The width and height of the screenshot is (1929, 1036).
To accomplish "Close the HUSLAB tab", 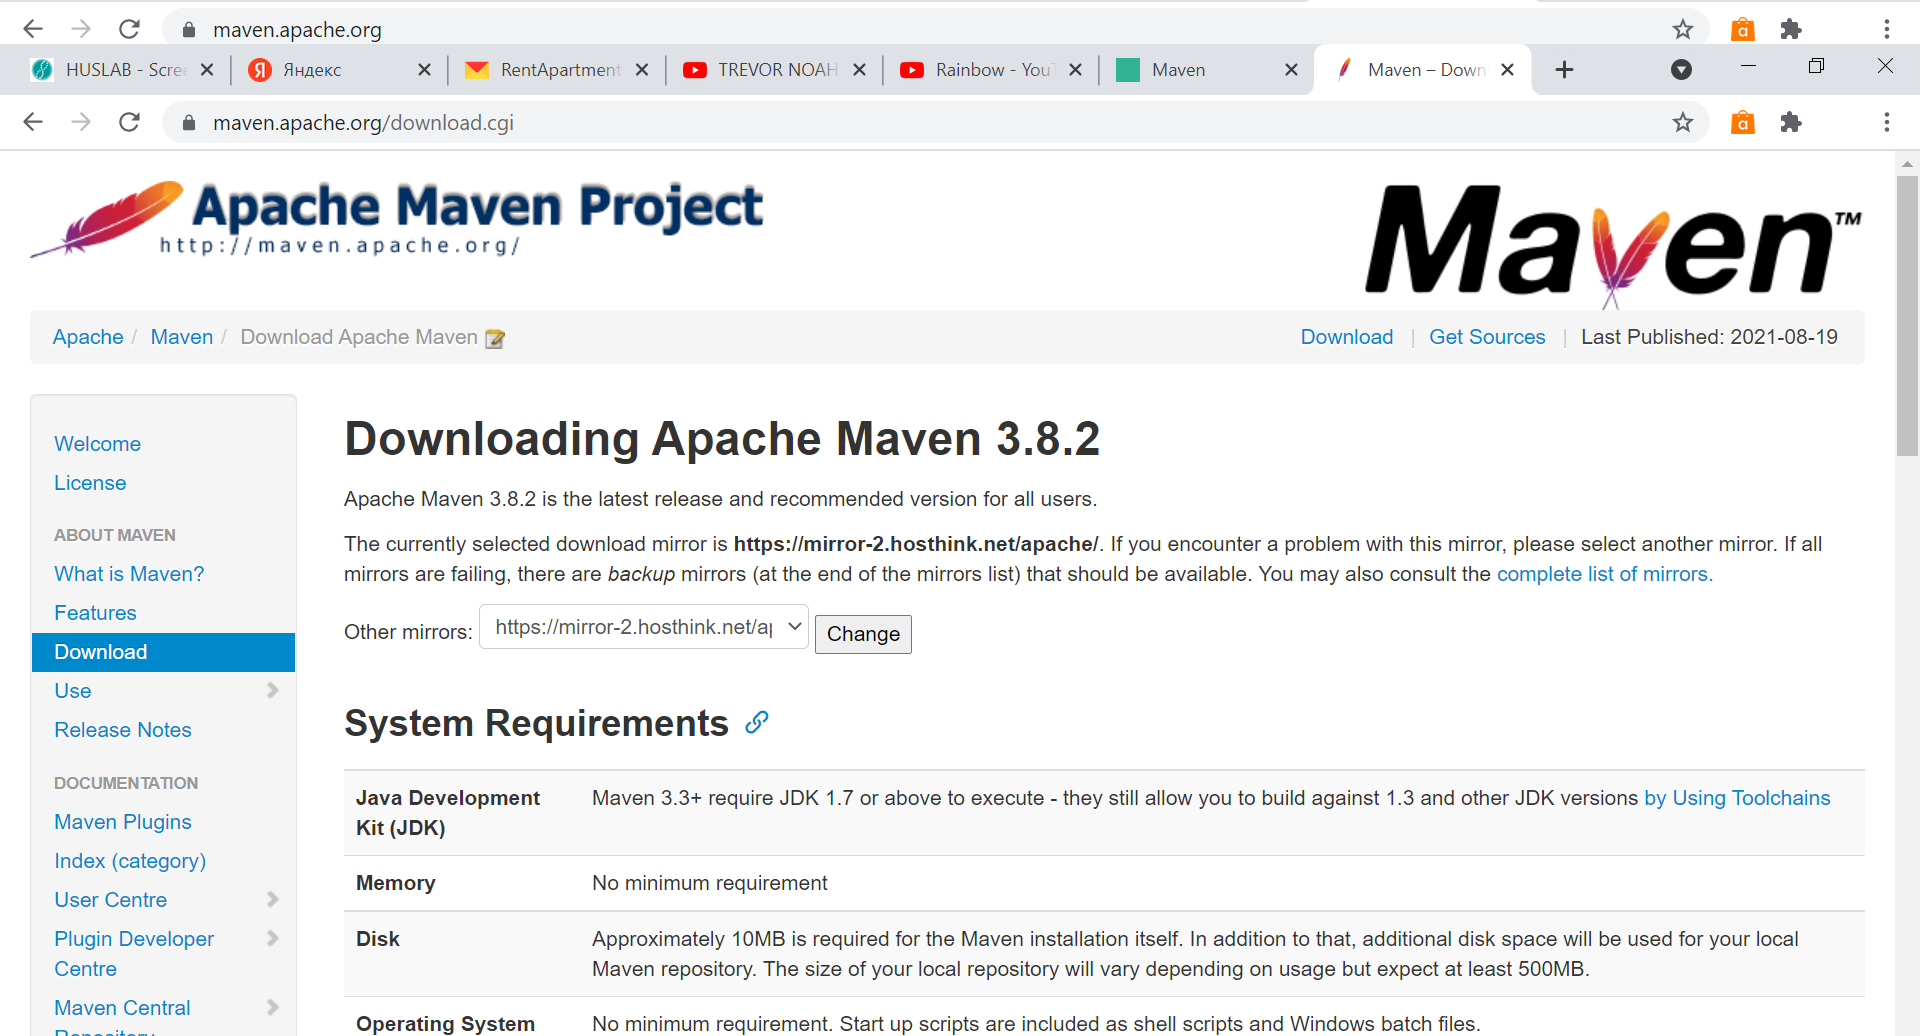I will click(x=207, y=70).
